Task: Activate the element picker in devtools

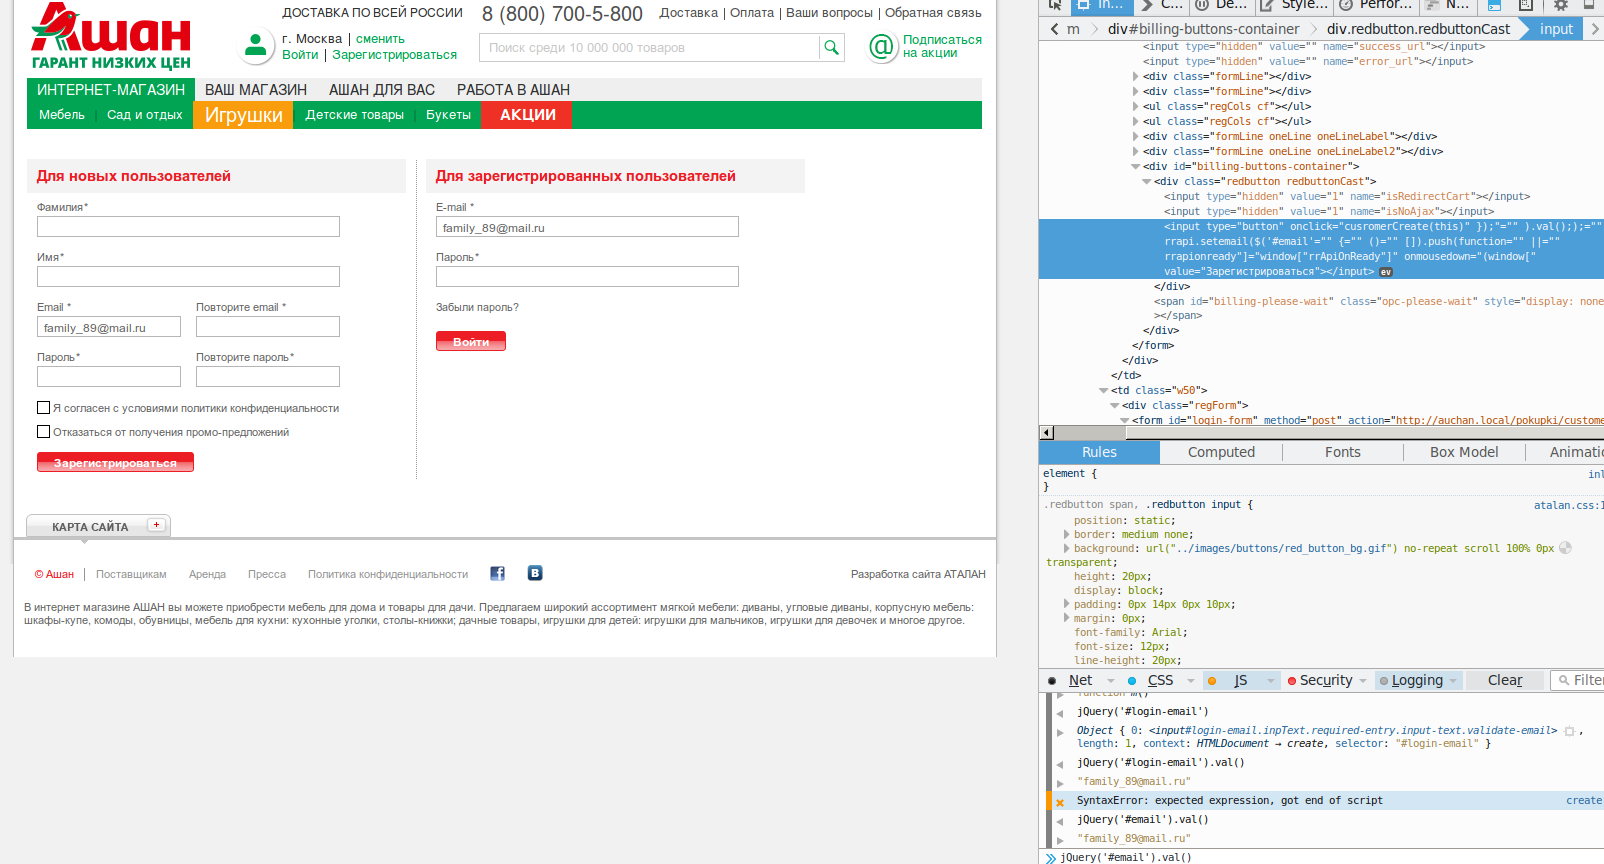Action: click(x=1054, y=5)
